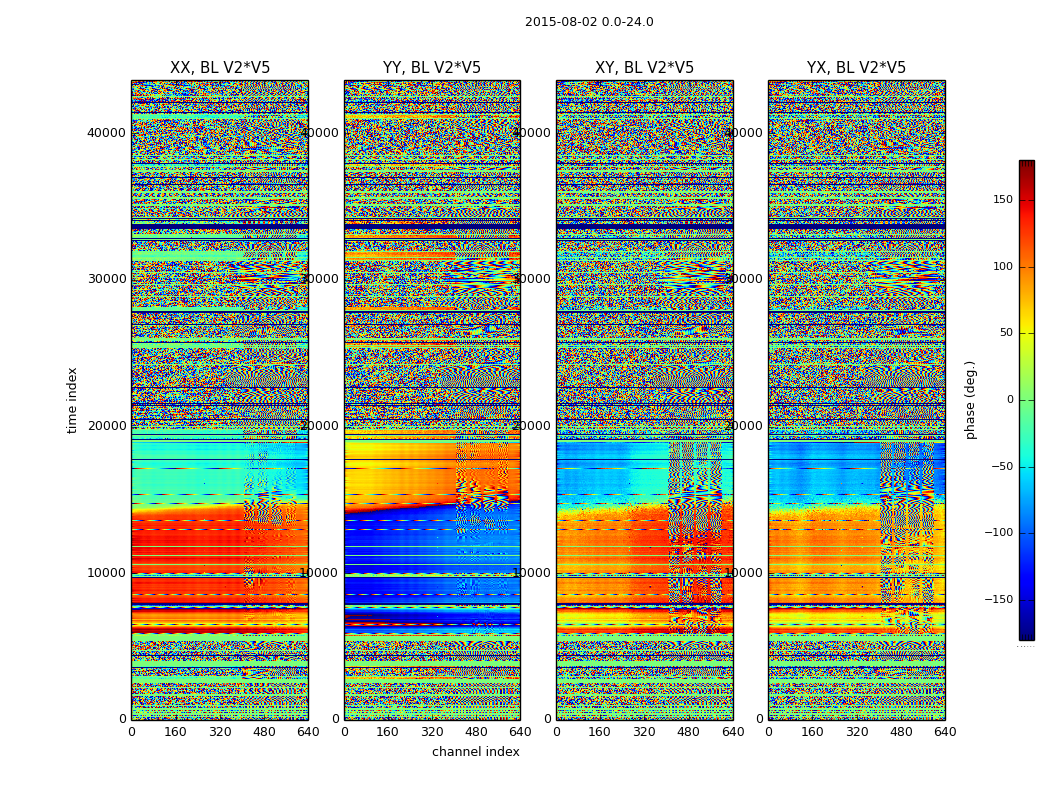Click y-axis tick '10000' of XX panel
The image size is (1050, 800).
click(x=106, y=572)
